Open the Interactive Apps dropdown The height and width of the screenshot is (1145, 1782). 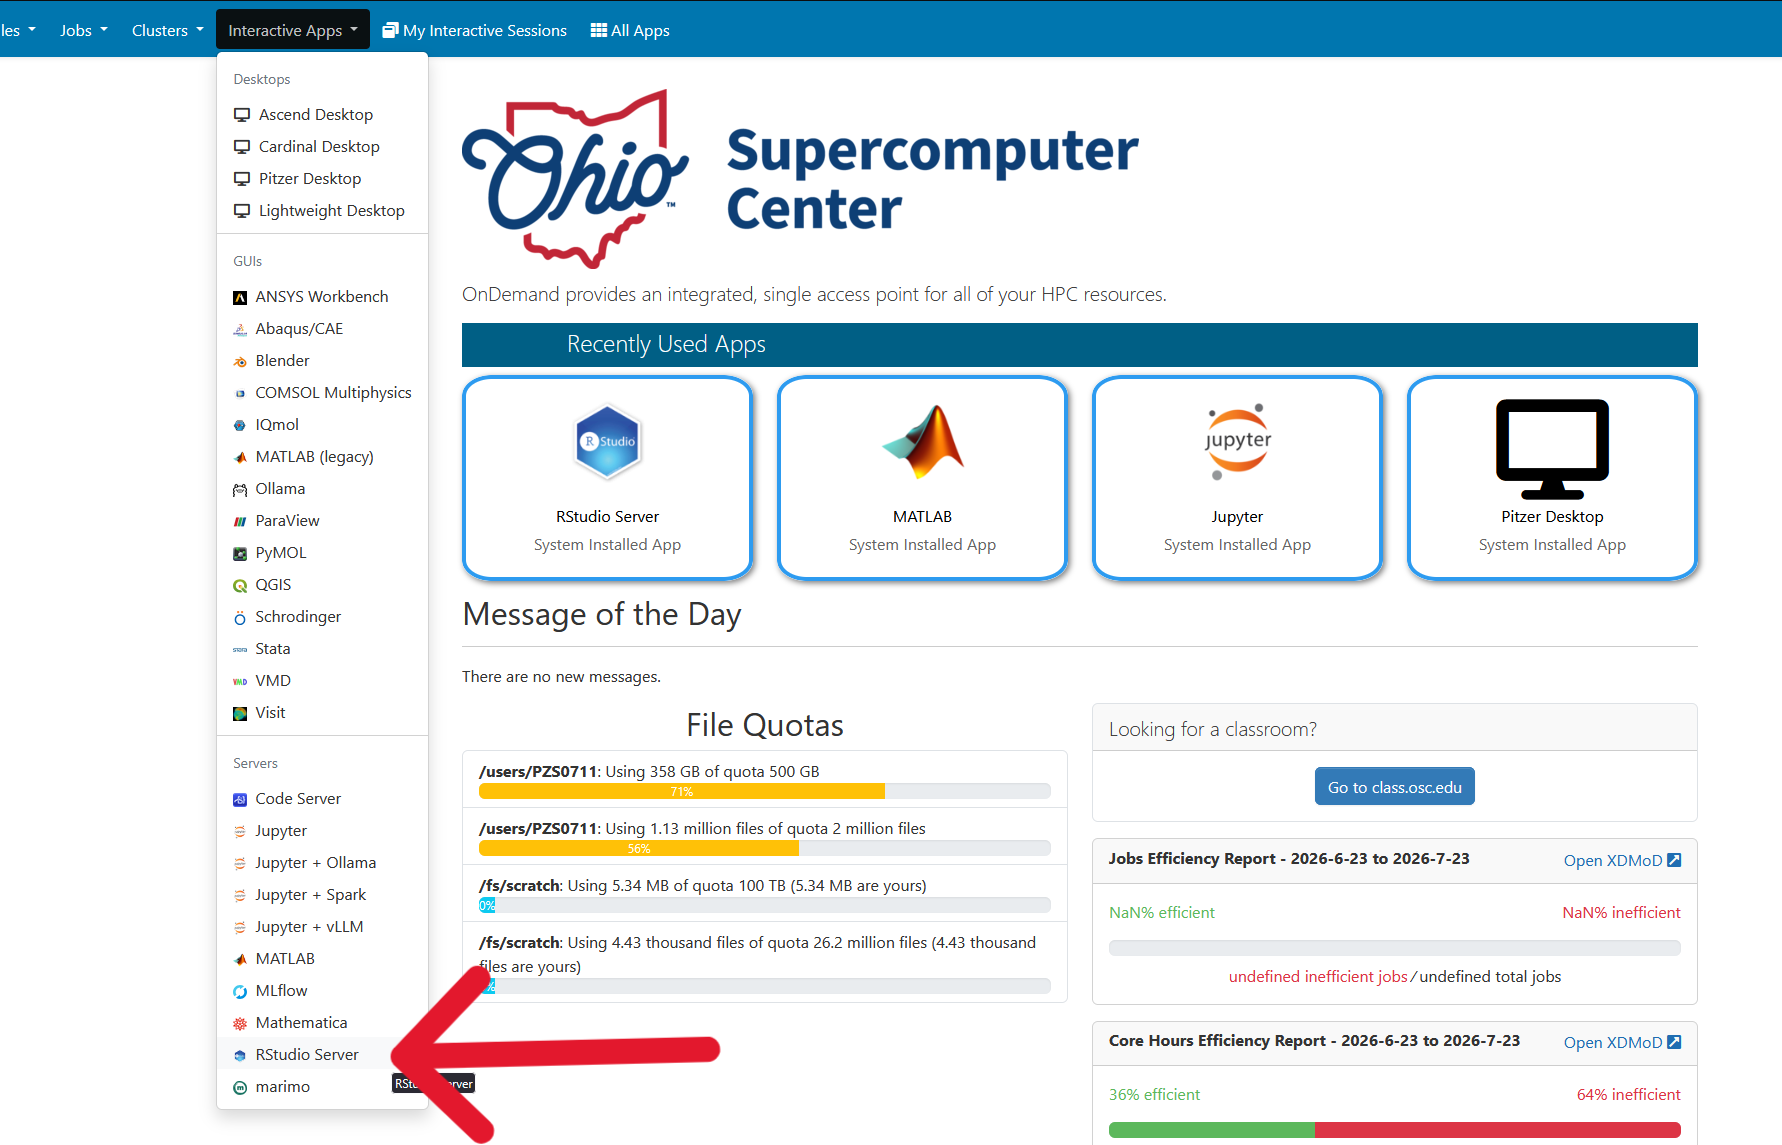tap(293, 30)
